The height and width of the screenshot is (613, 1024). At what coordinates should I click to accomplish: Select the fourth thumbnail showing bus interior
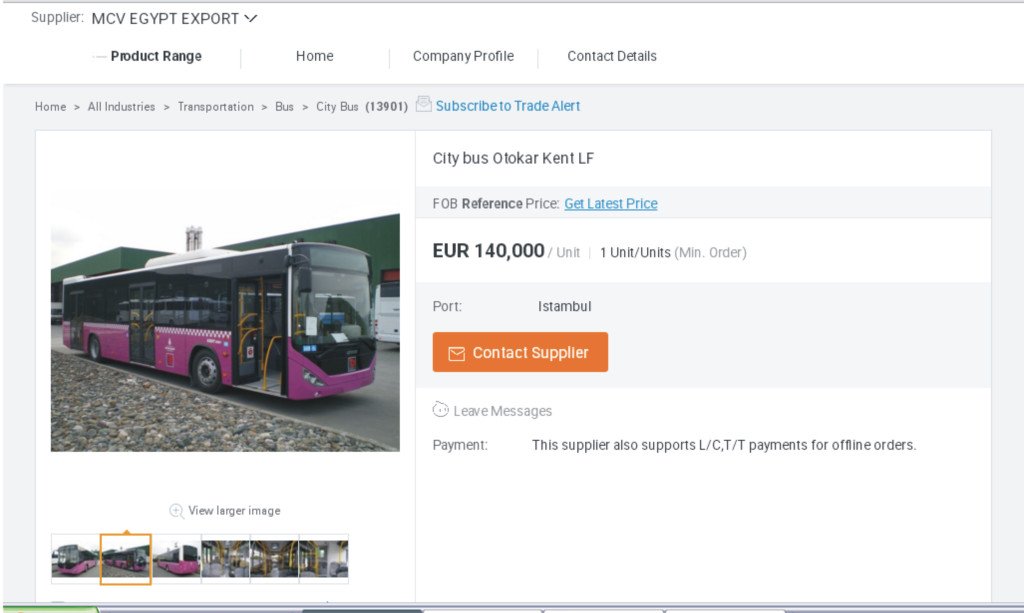click(225, 559)
